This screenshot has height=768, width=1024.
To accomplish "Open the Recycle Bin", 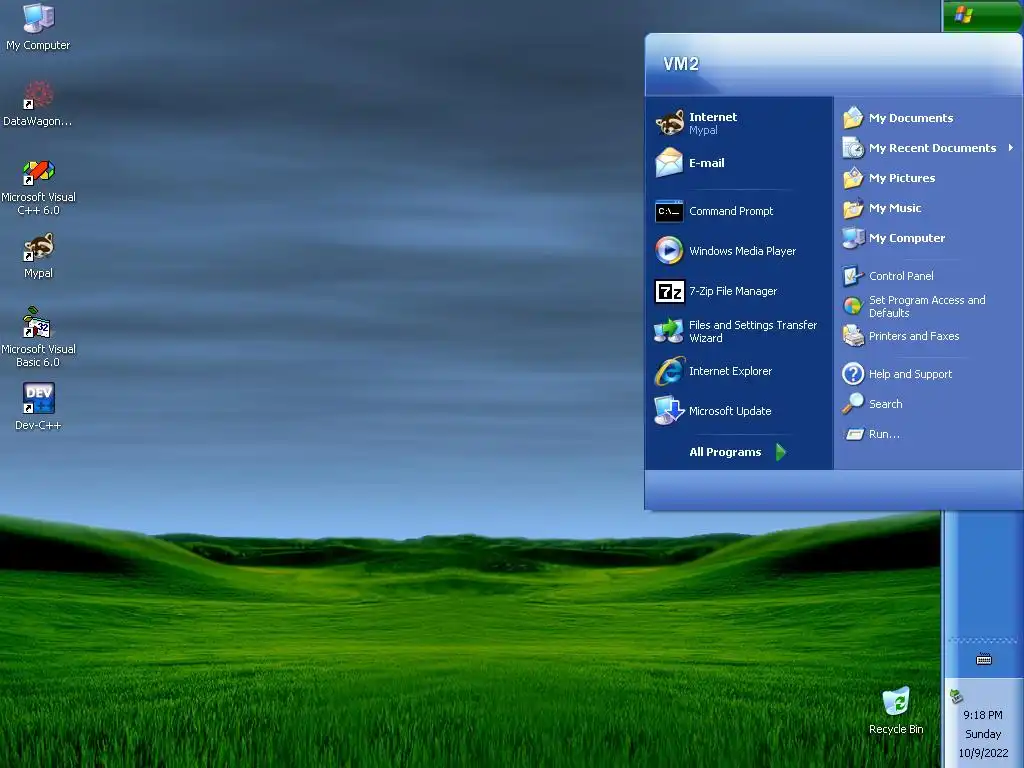I will click(x=896, y=711).
